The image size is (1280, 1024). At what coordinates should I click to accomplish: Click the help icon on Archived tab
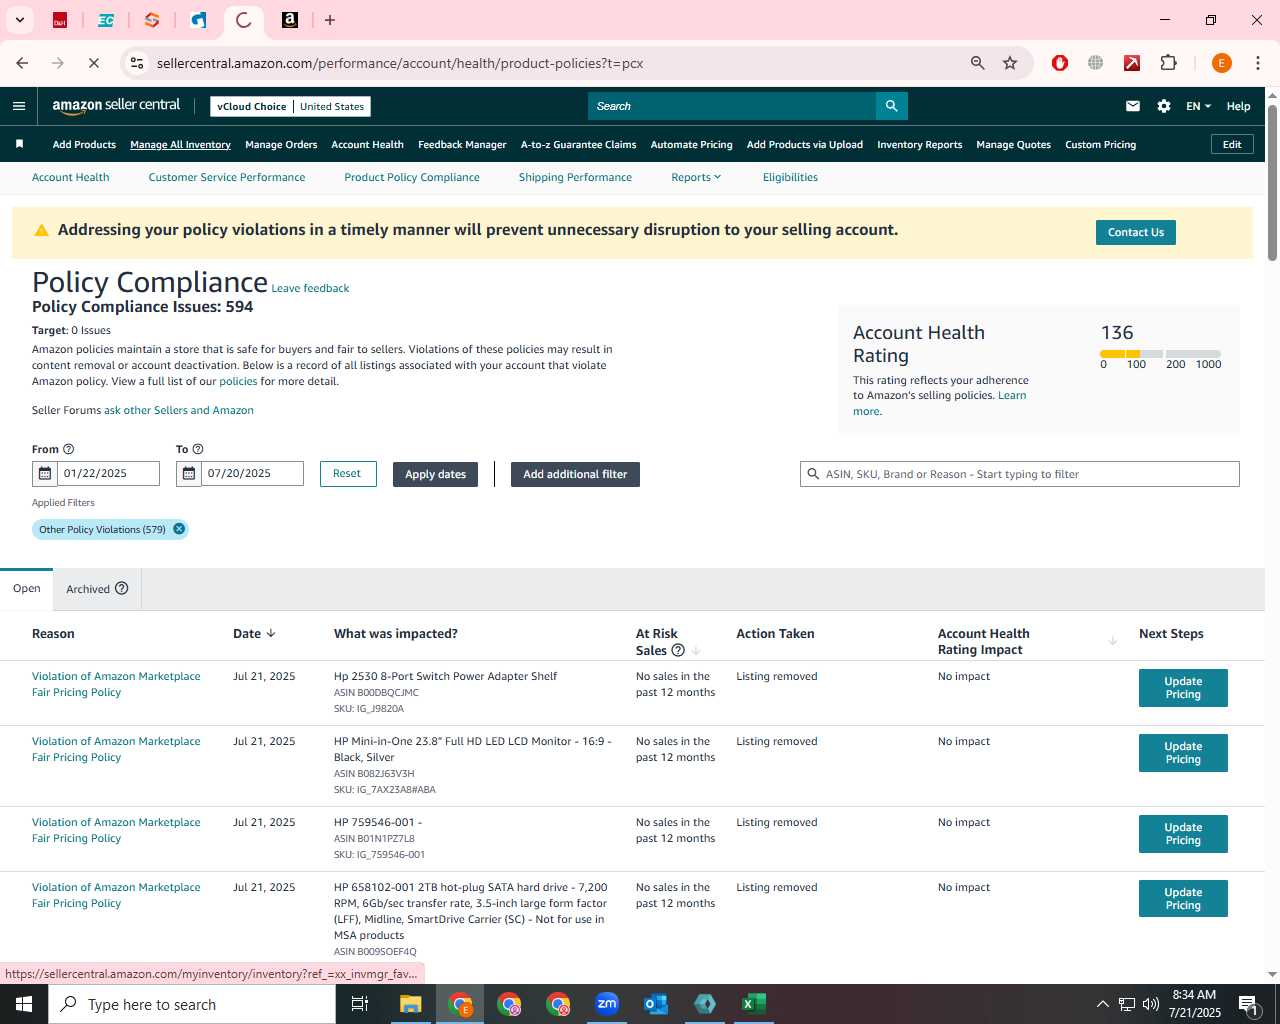point(122,588)
